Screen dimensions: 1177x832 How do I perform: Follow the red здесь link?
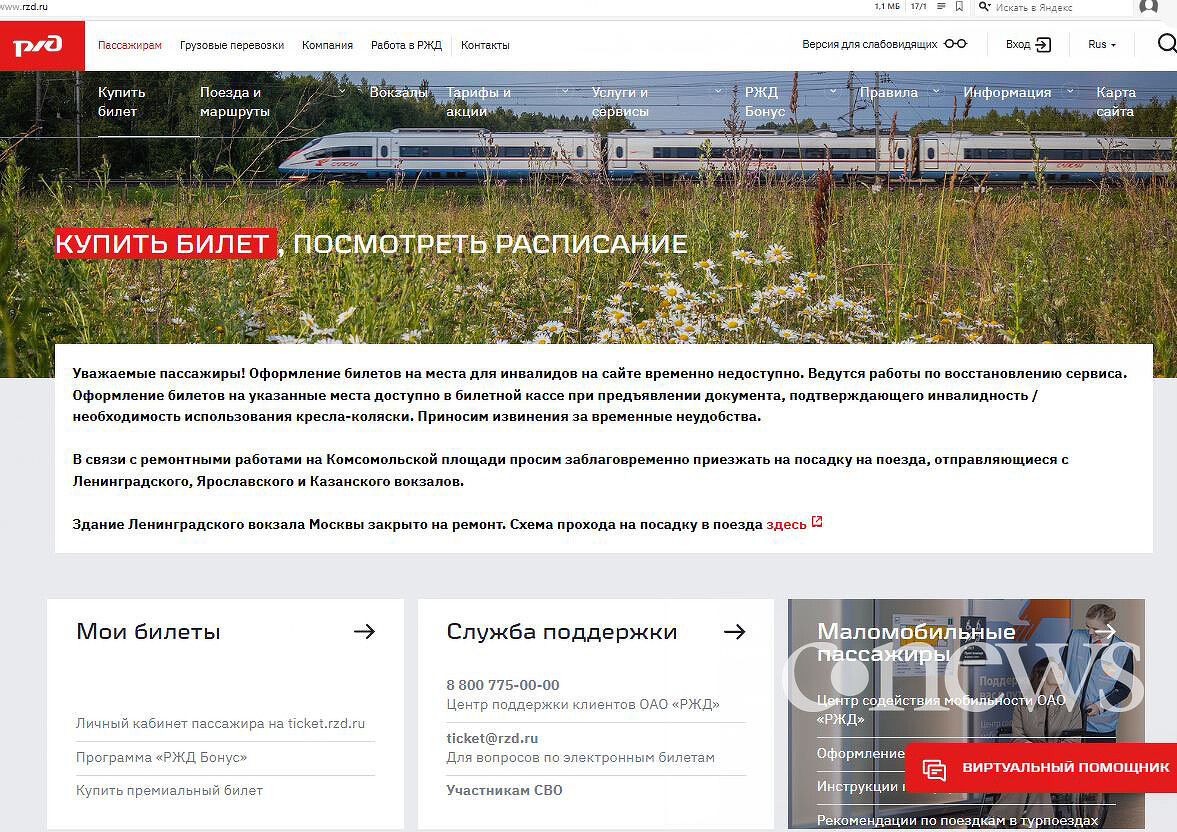pyautogui.click(x=786, y=524)
